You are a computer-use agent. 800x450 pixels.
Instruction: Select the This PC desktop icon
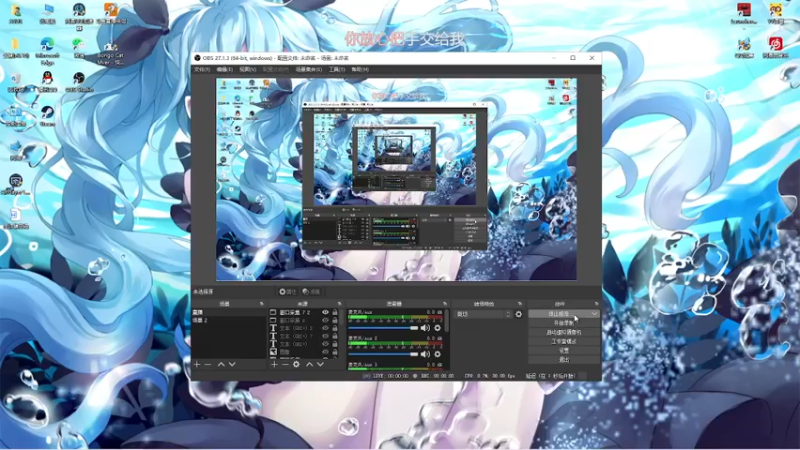pos(47,13)
